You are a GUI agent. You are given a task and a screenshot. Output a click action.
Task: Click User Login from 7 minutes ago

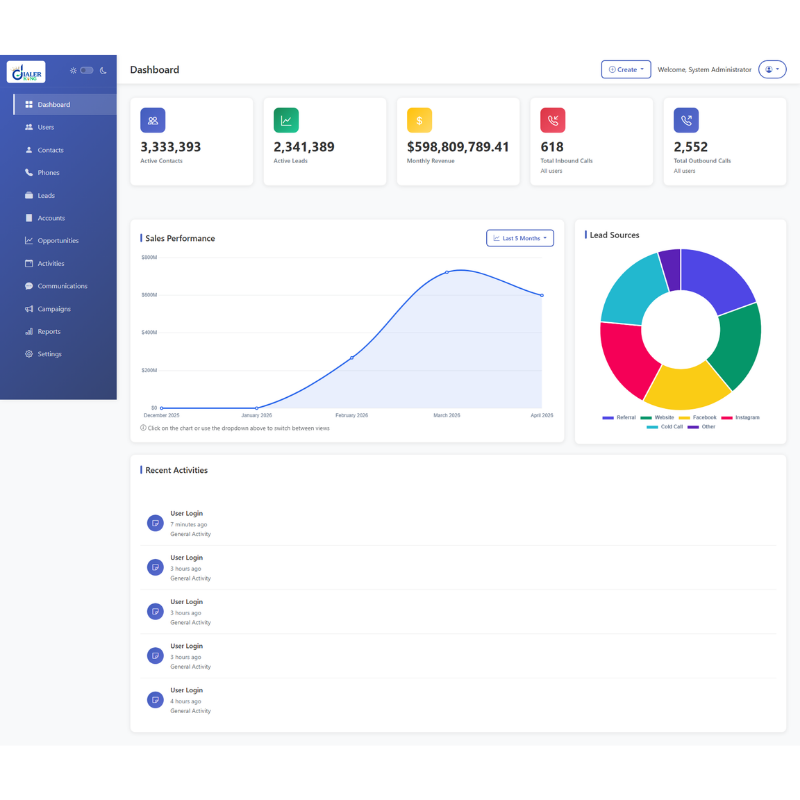(187, 513)
